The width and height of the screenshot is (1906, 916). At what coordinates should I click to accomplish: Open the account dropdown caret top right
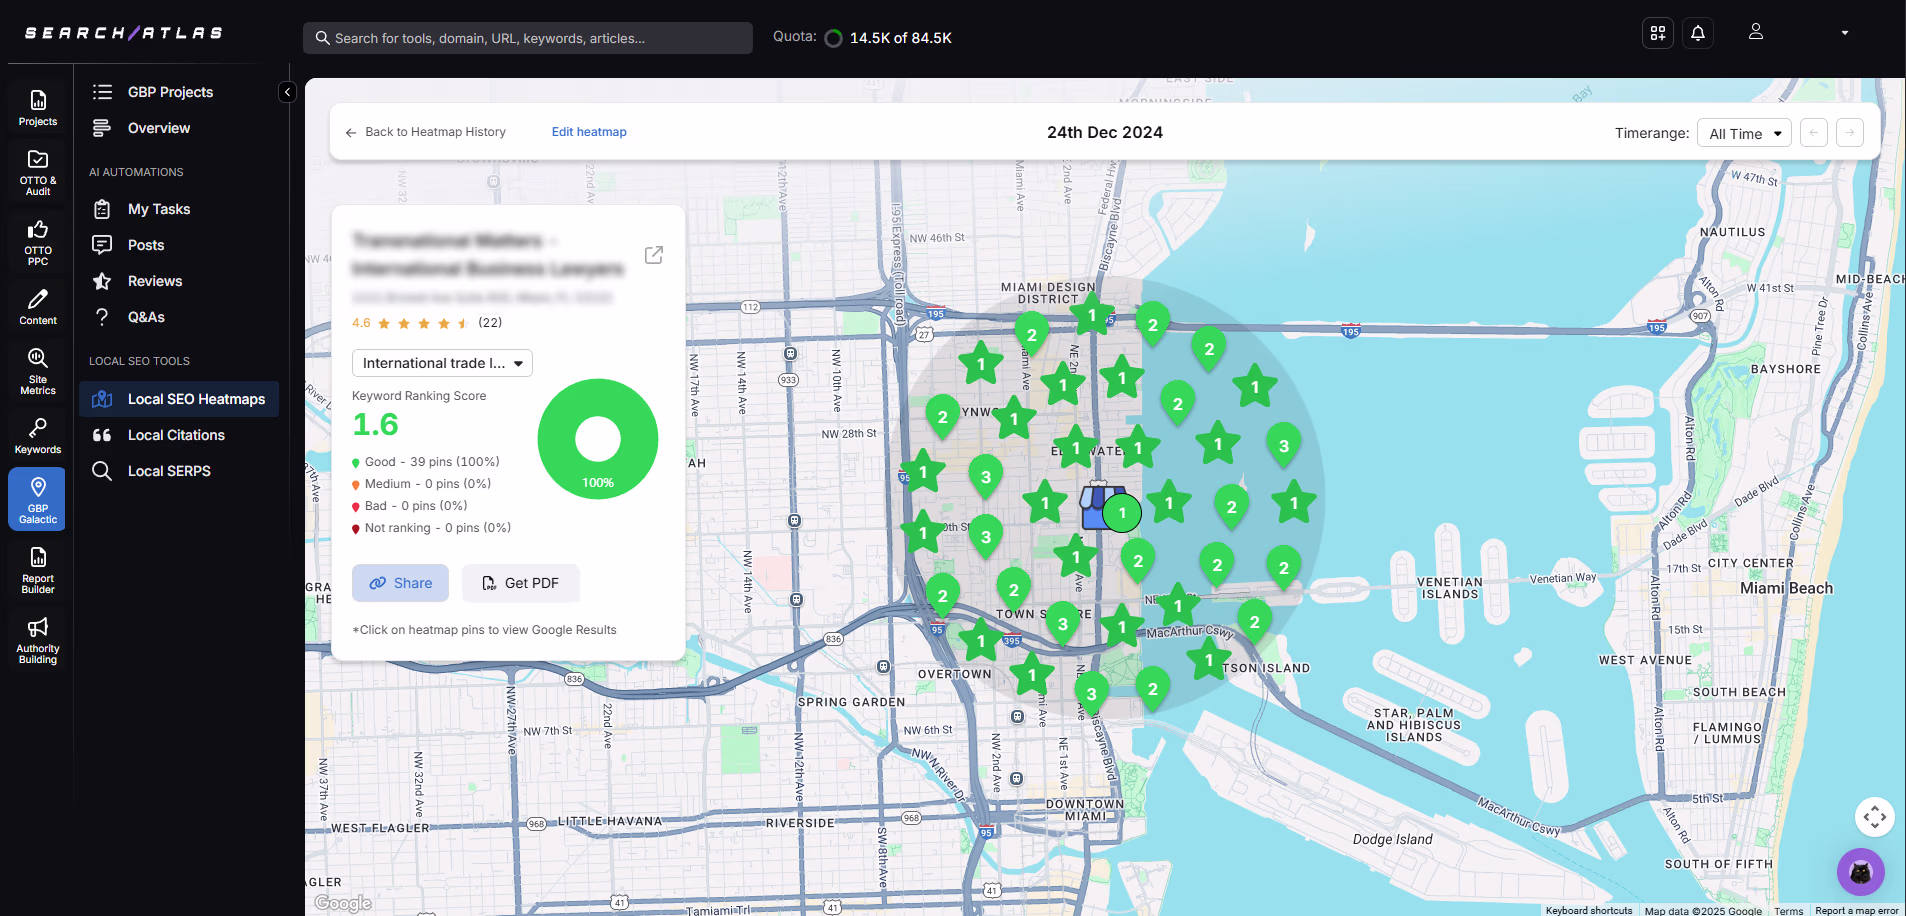pos(1843,33)
